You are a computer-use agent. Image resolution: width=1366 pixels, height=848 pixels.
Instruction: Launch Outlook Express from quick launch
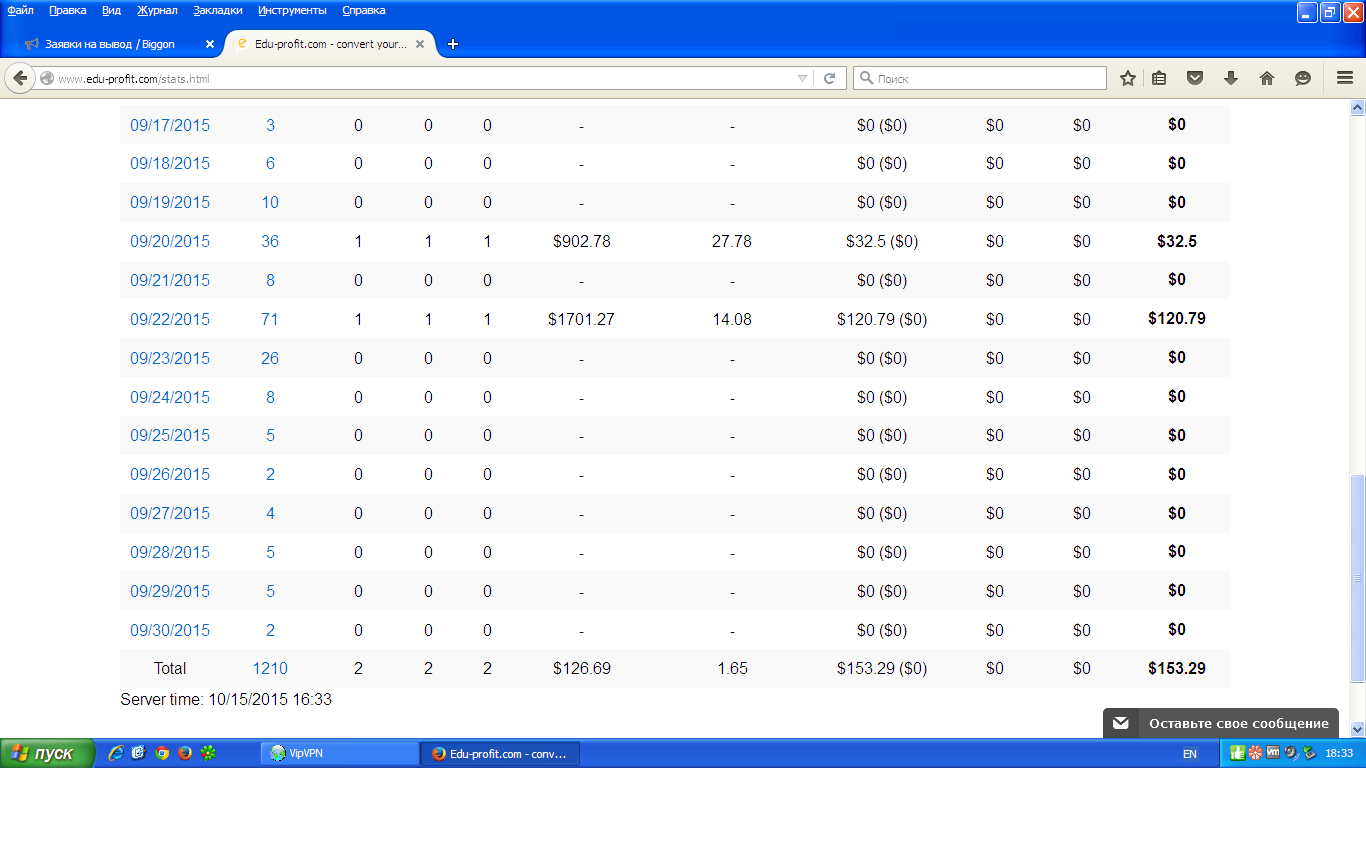(x=139, y=754)
